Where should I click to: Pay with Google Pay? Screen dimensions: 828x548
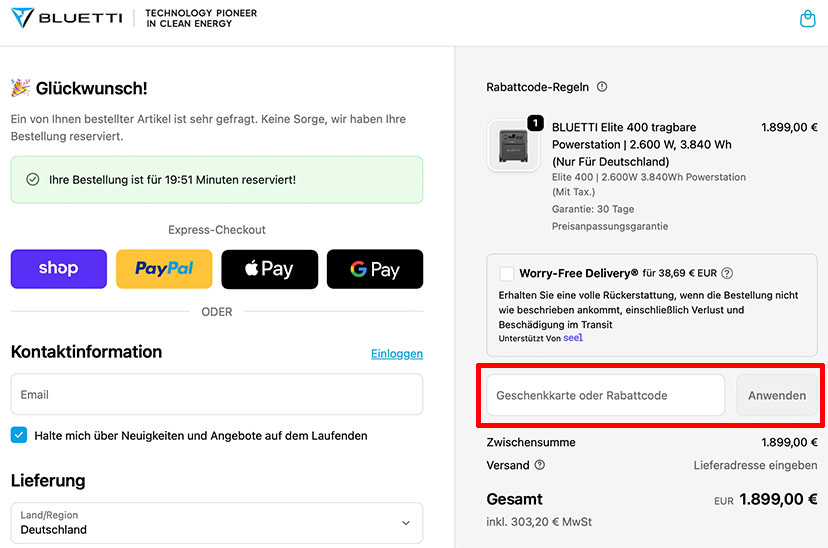pyautogui.click(x=375, y=269)
